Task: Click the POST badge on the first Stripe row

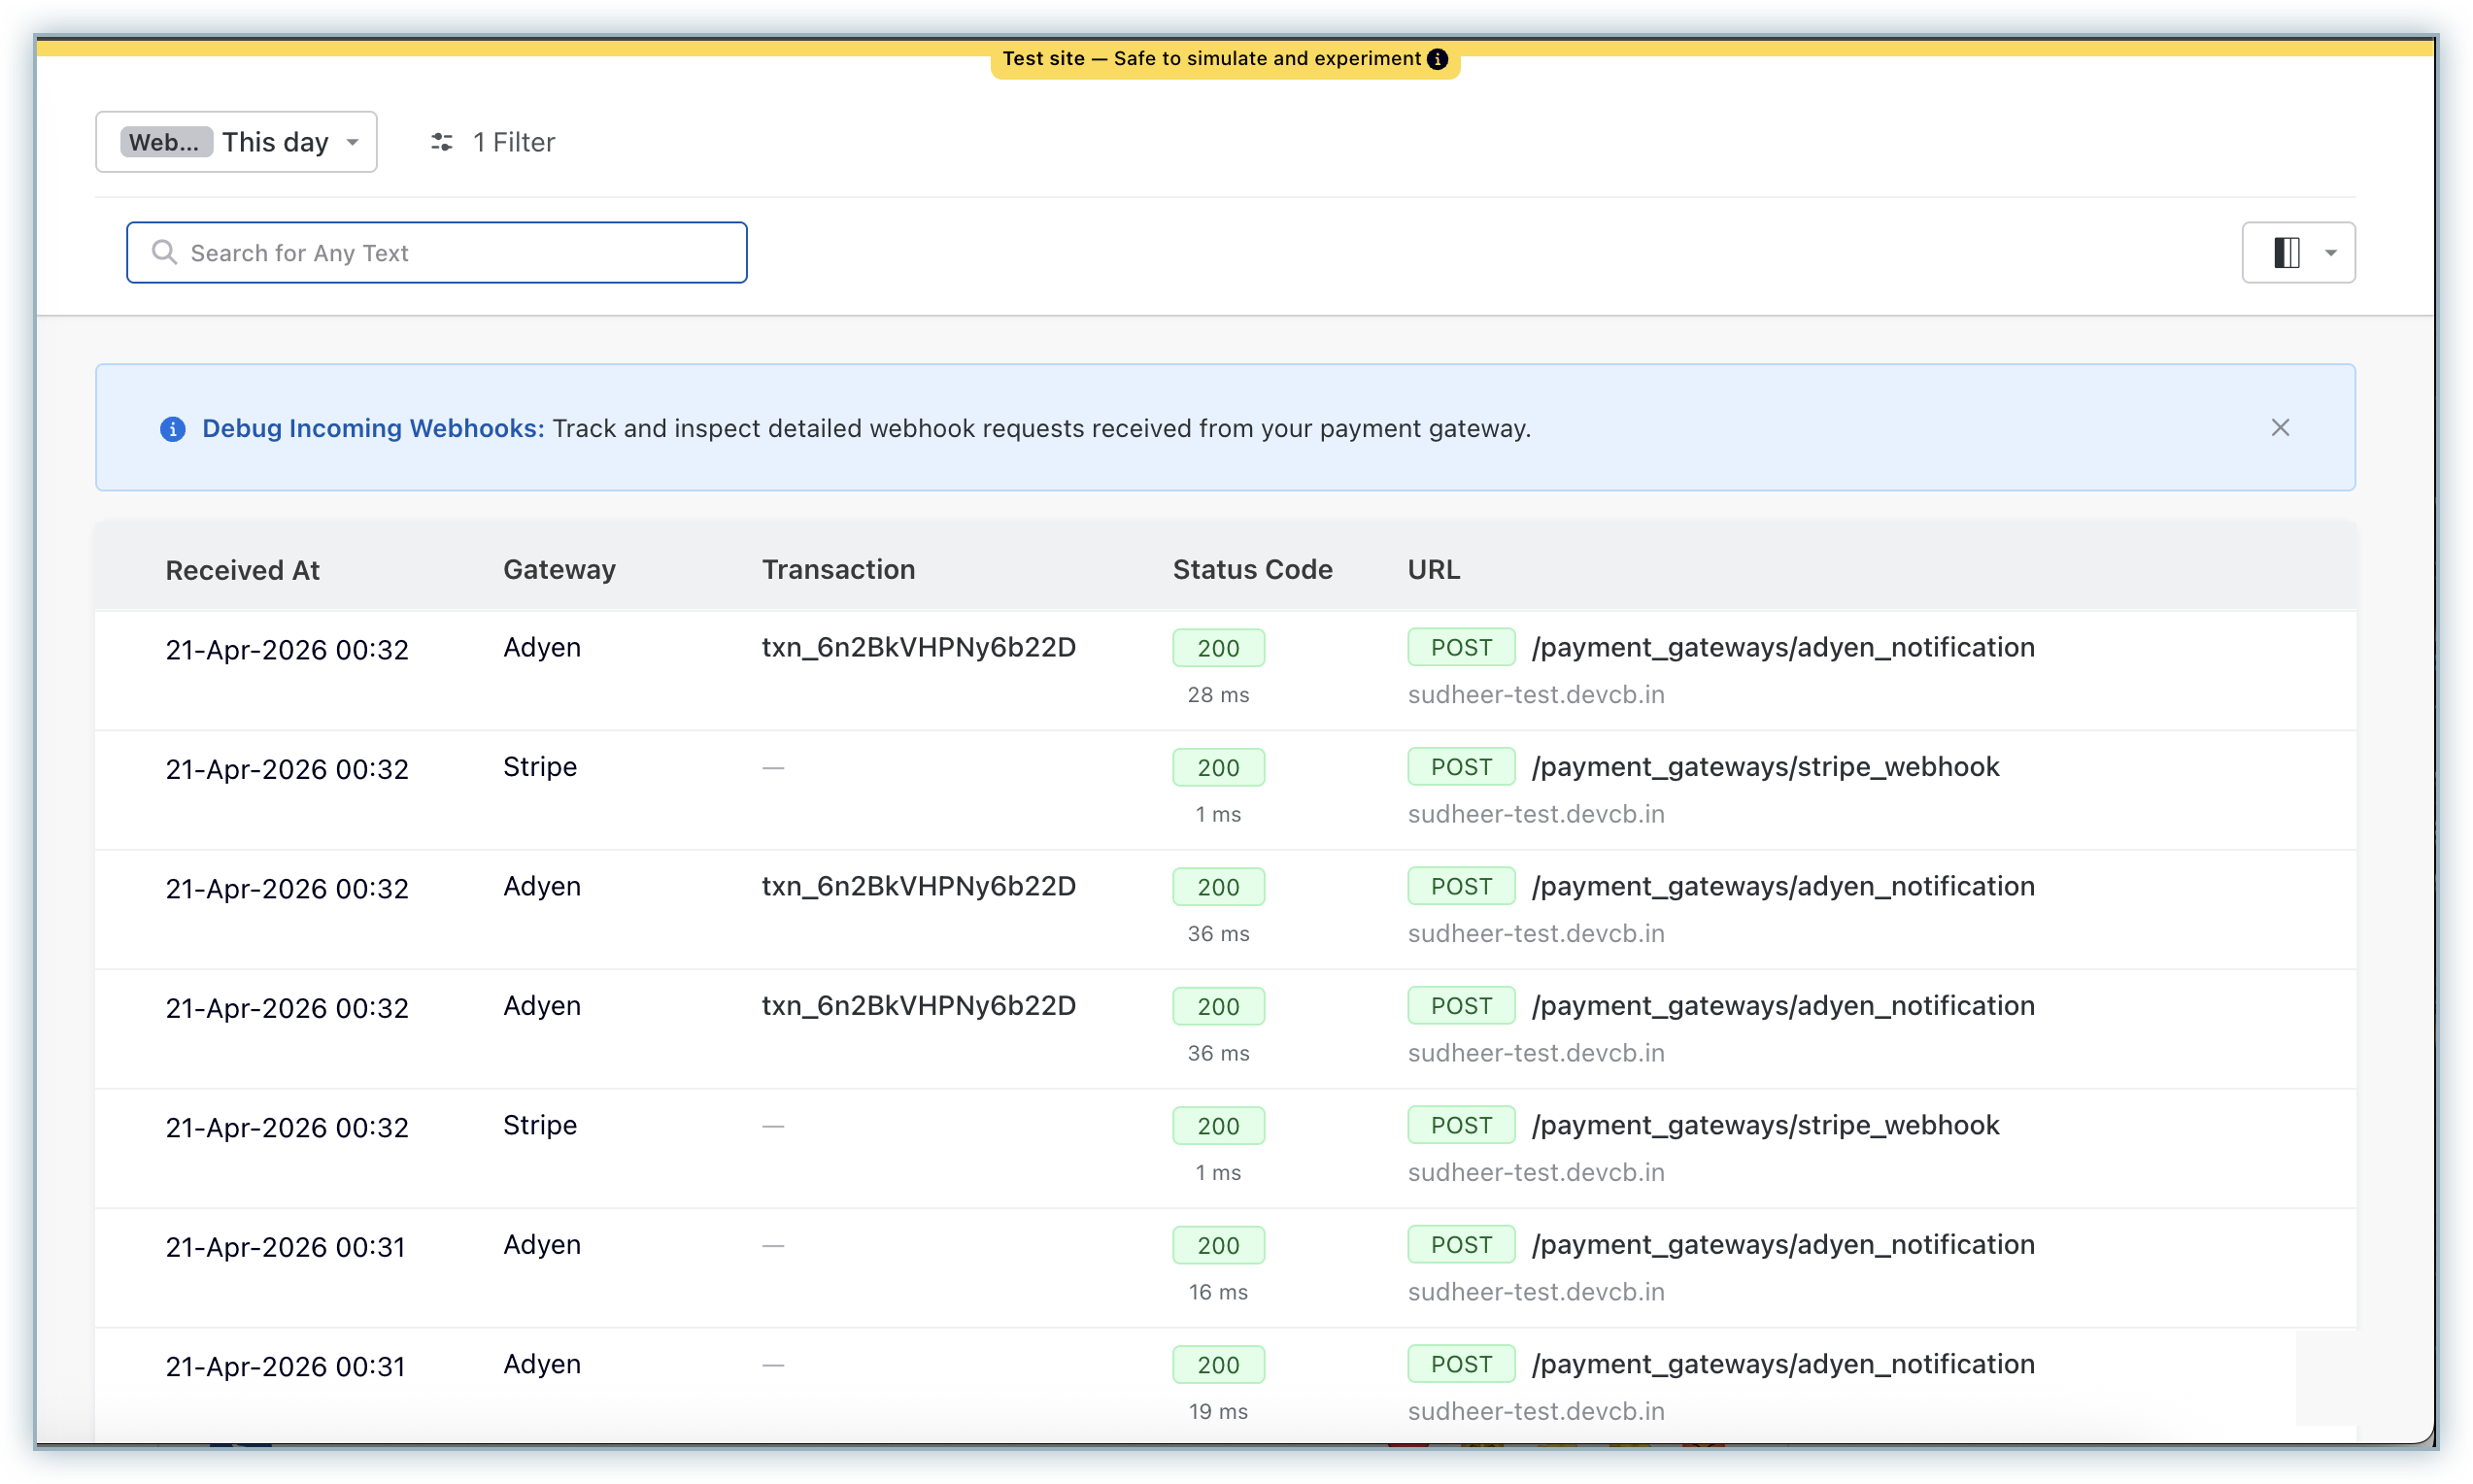Action: point(1460,766)
